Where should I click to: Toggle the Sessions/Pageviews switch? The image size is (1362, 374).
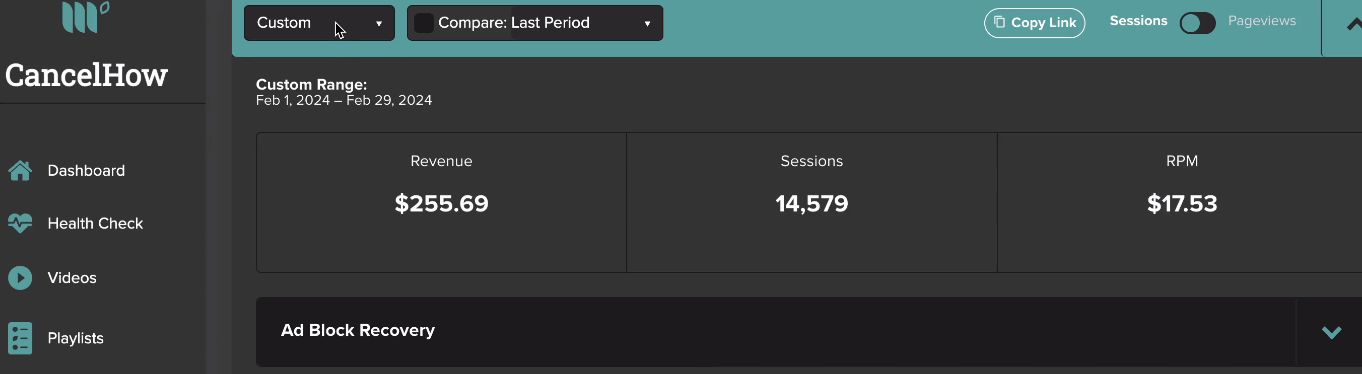(1197, 23)
